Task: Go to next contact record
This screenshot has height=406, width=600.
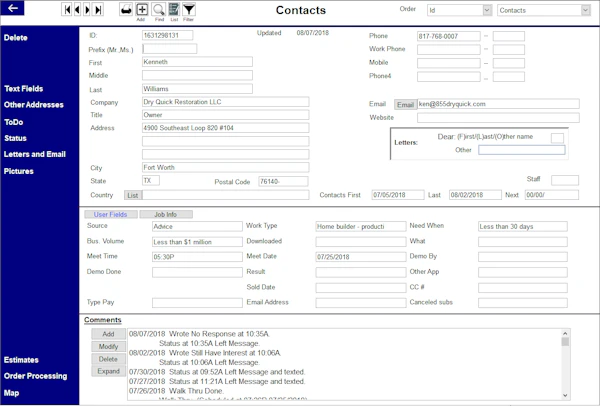Action: (87, 10)
